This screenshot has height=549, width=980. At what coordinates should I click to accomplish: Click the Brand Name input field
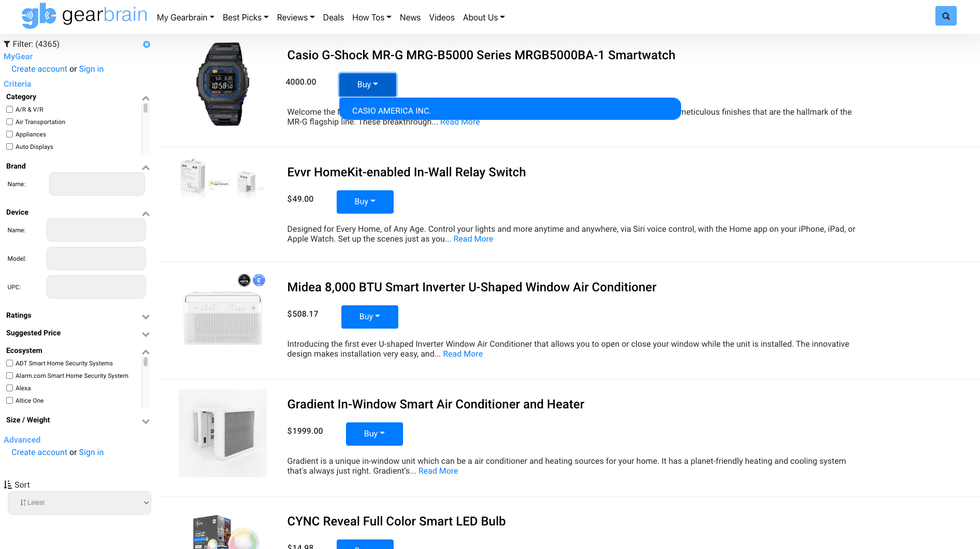(x=97, y=184)
